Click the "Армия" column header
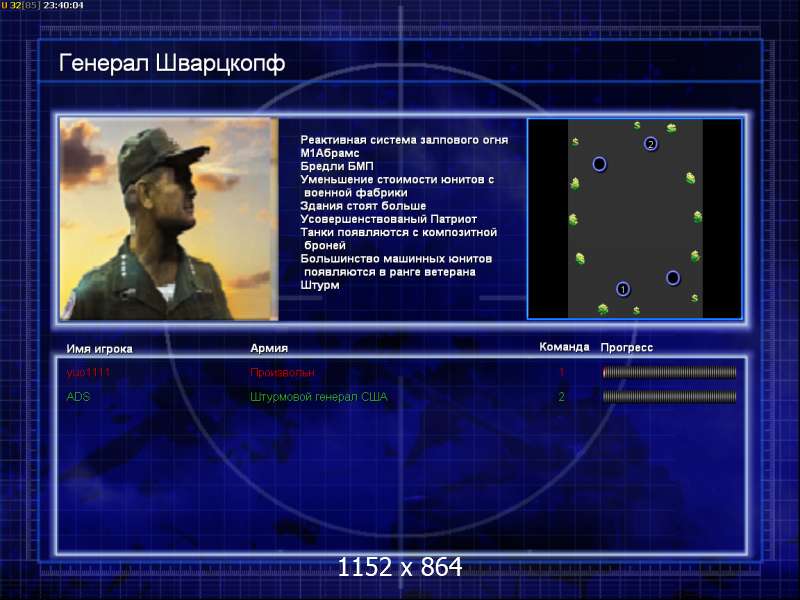 269,348
